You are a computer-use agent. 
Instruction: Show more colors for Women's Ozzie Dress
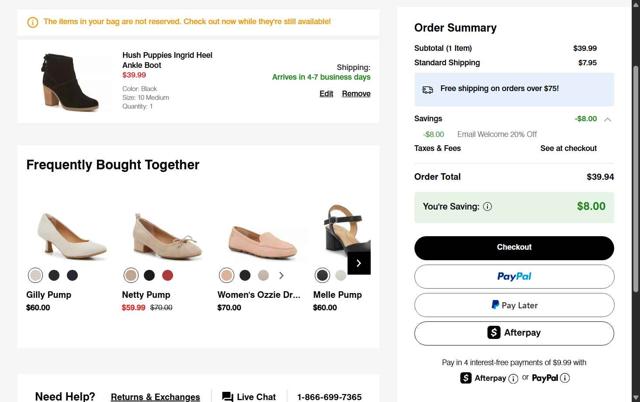pyautogui.click(x=281, y=275)
